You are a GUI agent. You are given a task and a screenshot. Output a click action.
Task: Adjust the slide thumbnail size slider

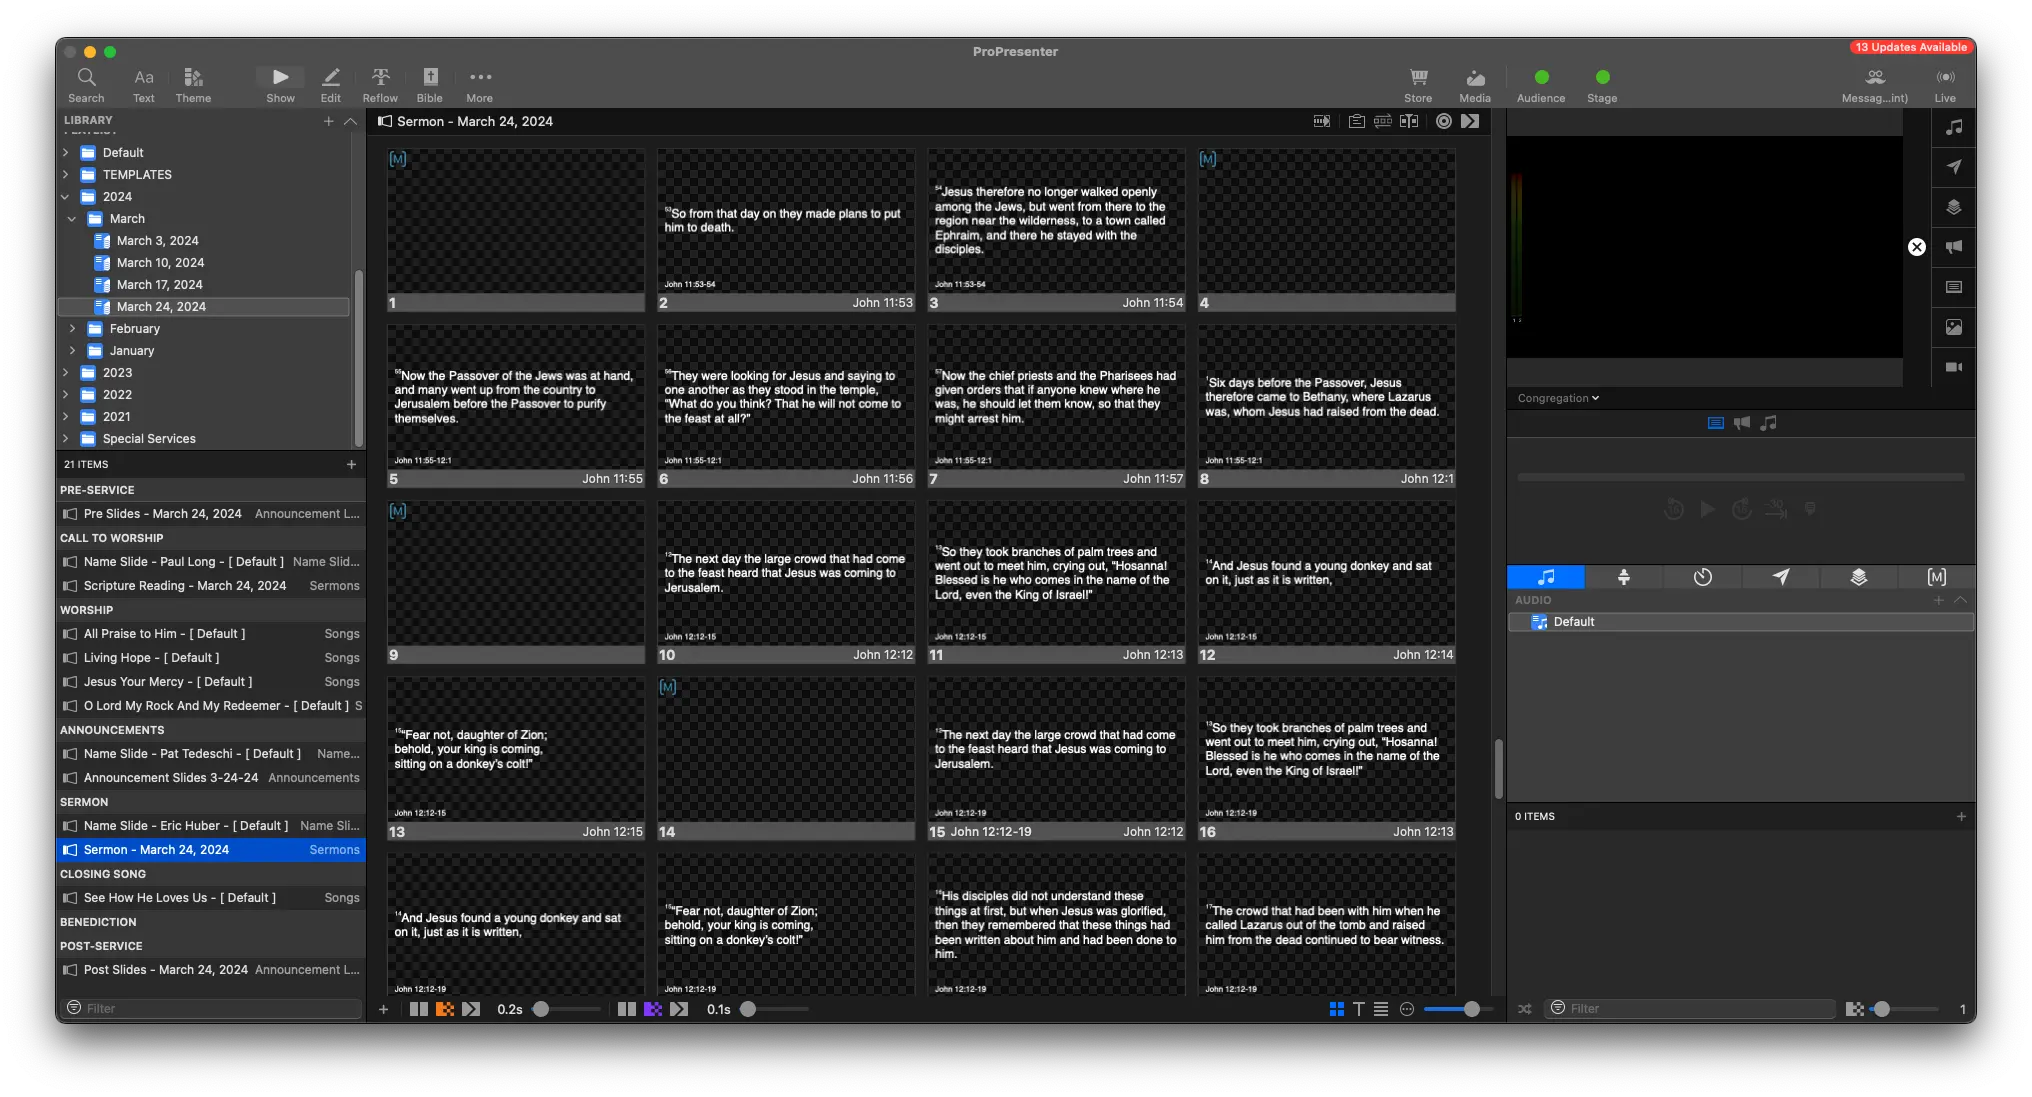(x=1471, y=1009)
